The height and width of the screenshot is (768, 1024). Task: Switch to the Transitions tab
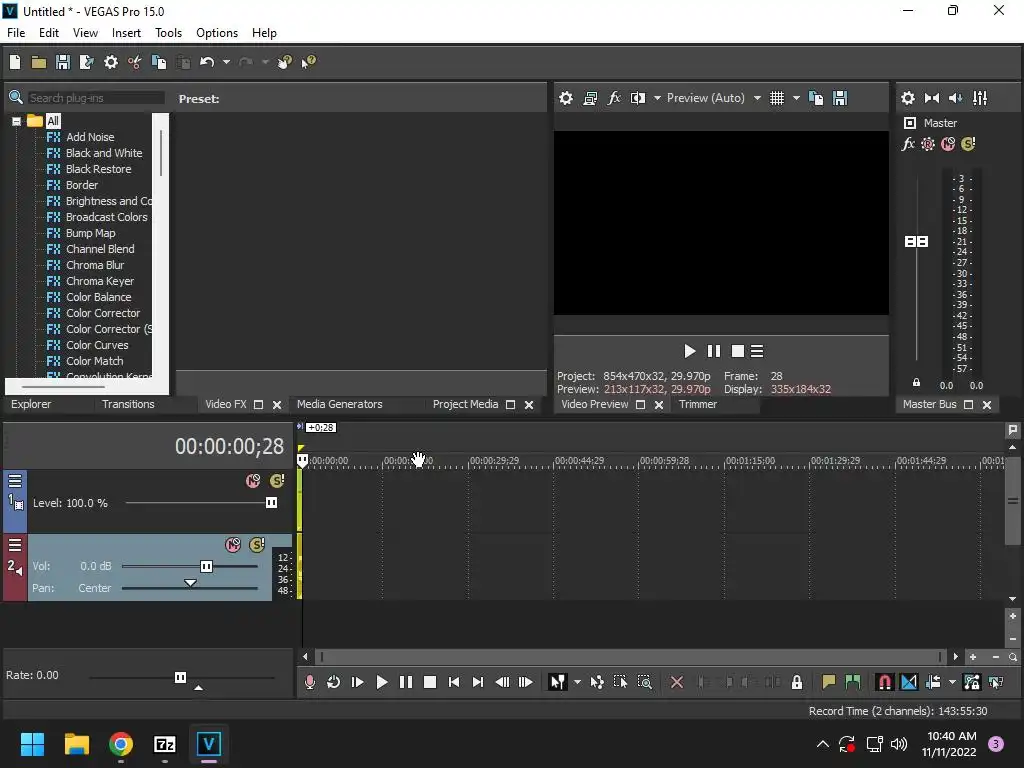(x=128, y=404)
